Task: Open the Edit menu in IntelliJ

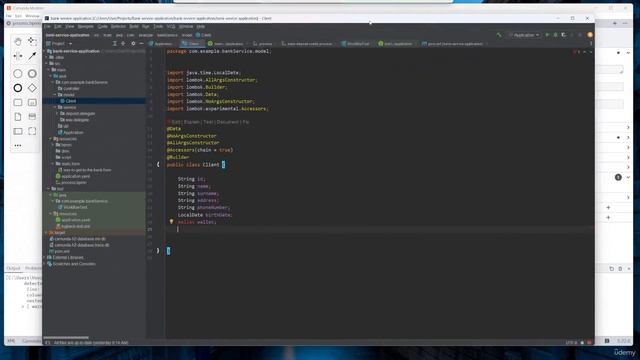Action: click(58, 27)
